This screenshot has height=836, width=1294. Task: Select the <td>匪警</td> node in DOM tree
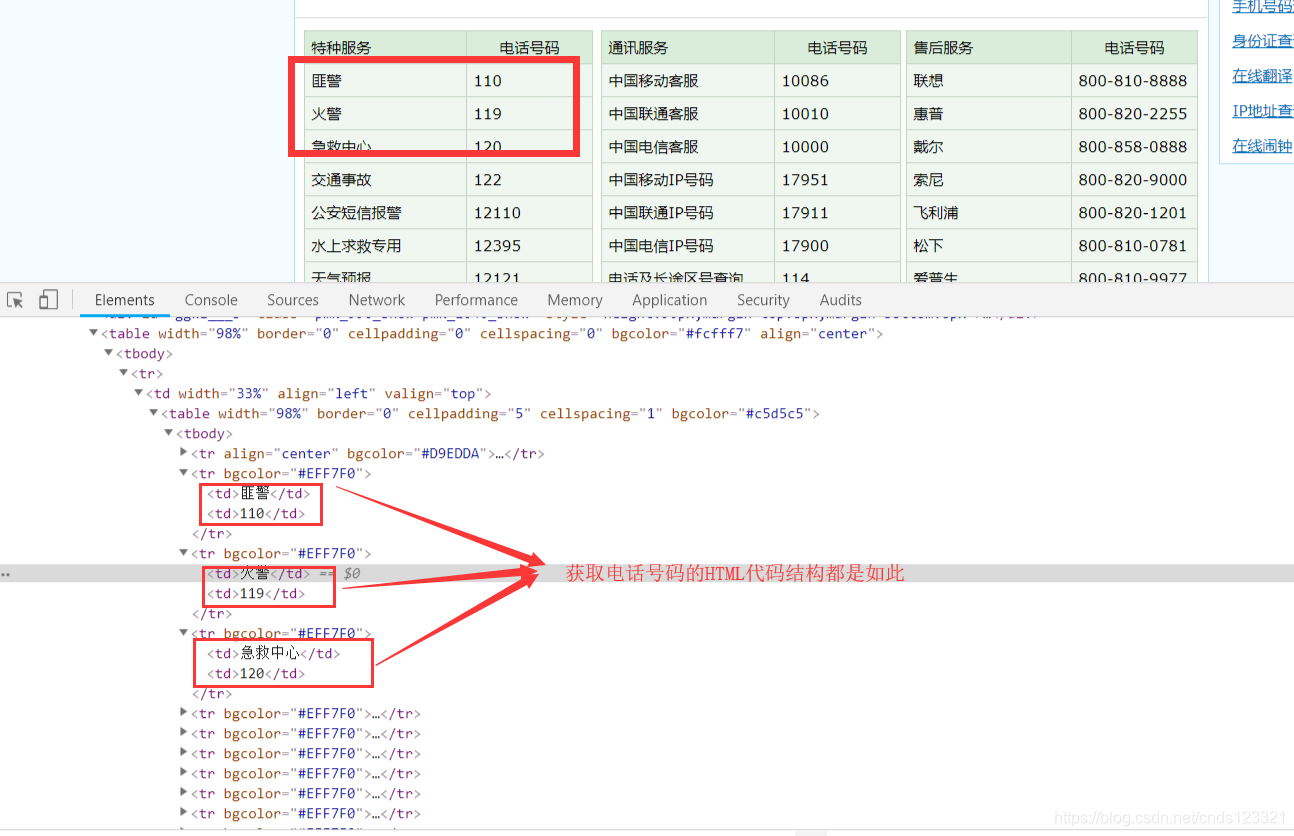[x=258, y=493]
